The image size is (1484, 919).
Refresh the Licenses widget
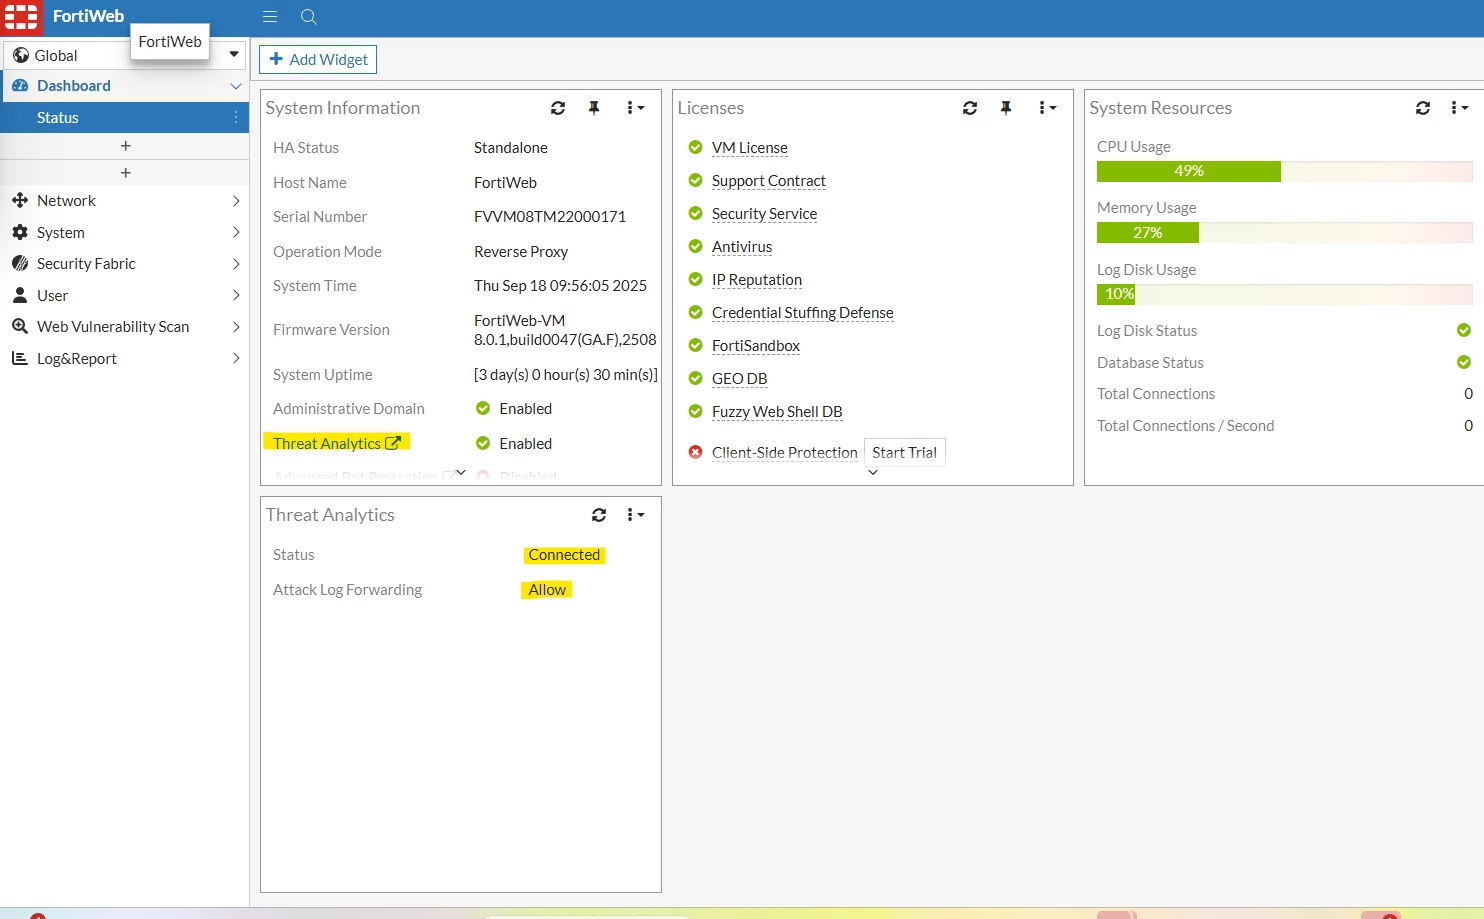pyautogui.click(x=970, y=108)
